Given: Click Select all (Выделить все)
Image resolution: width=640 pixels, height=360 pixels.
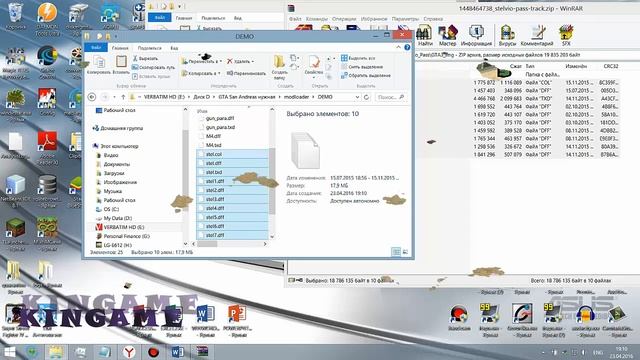Looking at the screenshot, I should tap(358, 58).
